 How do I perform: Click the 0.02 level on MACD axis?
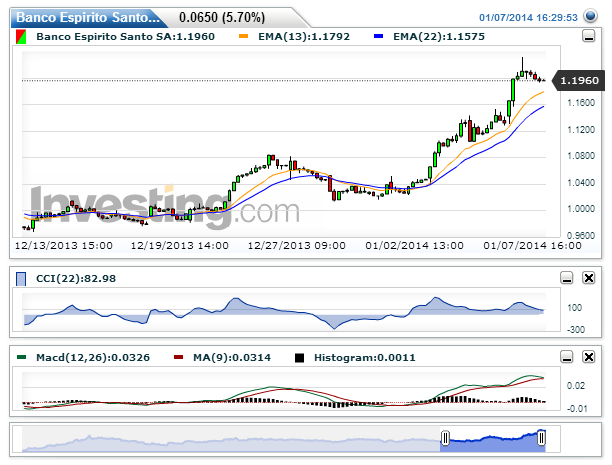click(x=576, y=386)
